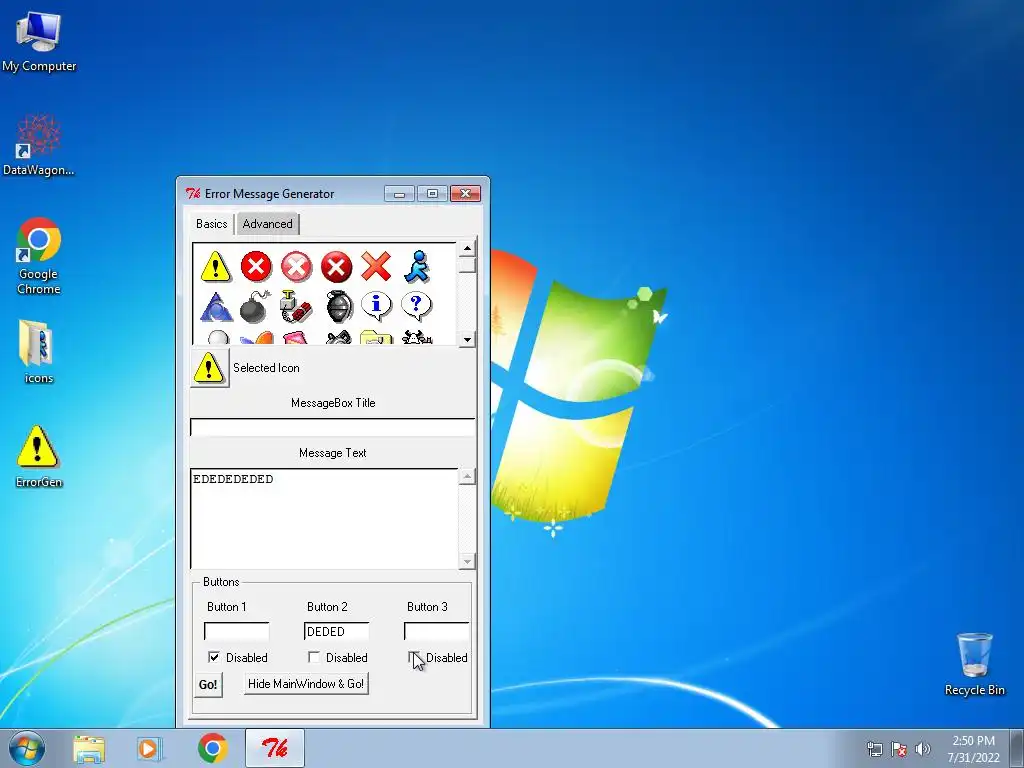Click the Go! button

coord(208,684)
